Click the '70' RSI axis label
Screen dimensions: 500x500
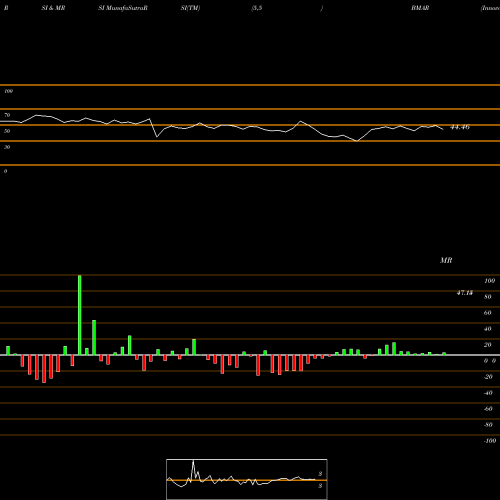(x=7, y=115)
